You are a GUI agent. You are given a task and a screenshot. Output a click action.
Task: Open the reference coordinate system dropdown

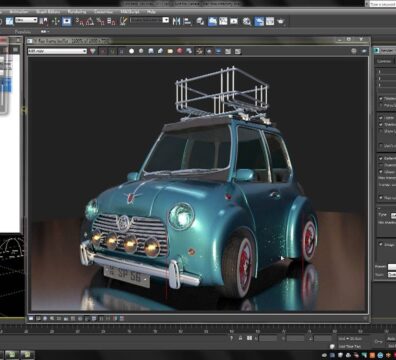tap(26, 20)
